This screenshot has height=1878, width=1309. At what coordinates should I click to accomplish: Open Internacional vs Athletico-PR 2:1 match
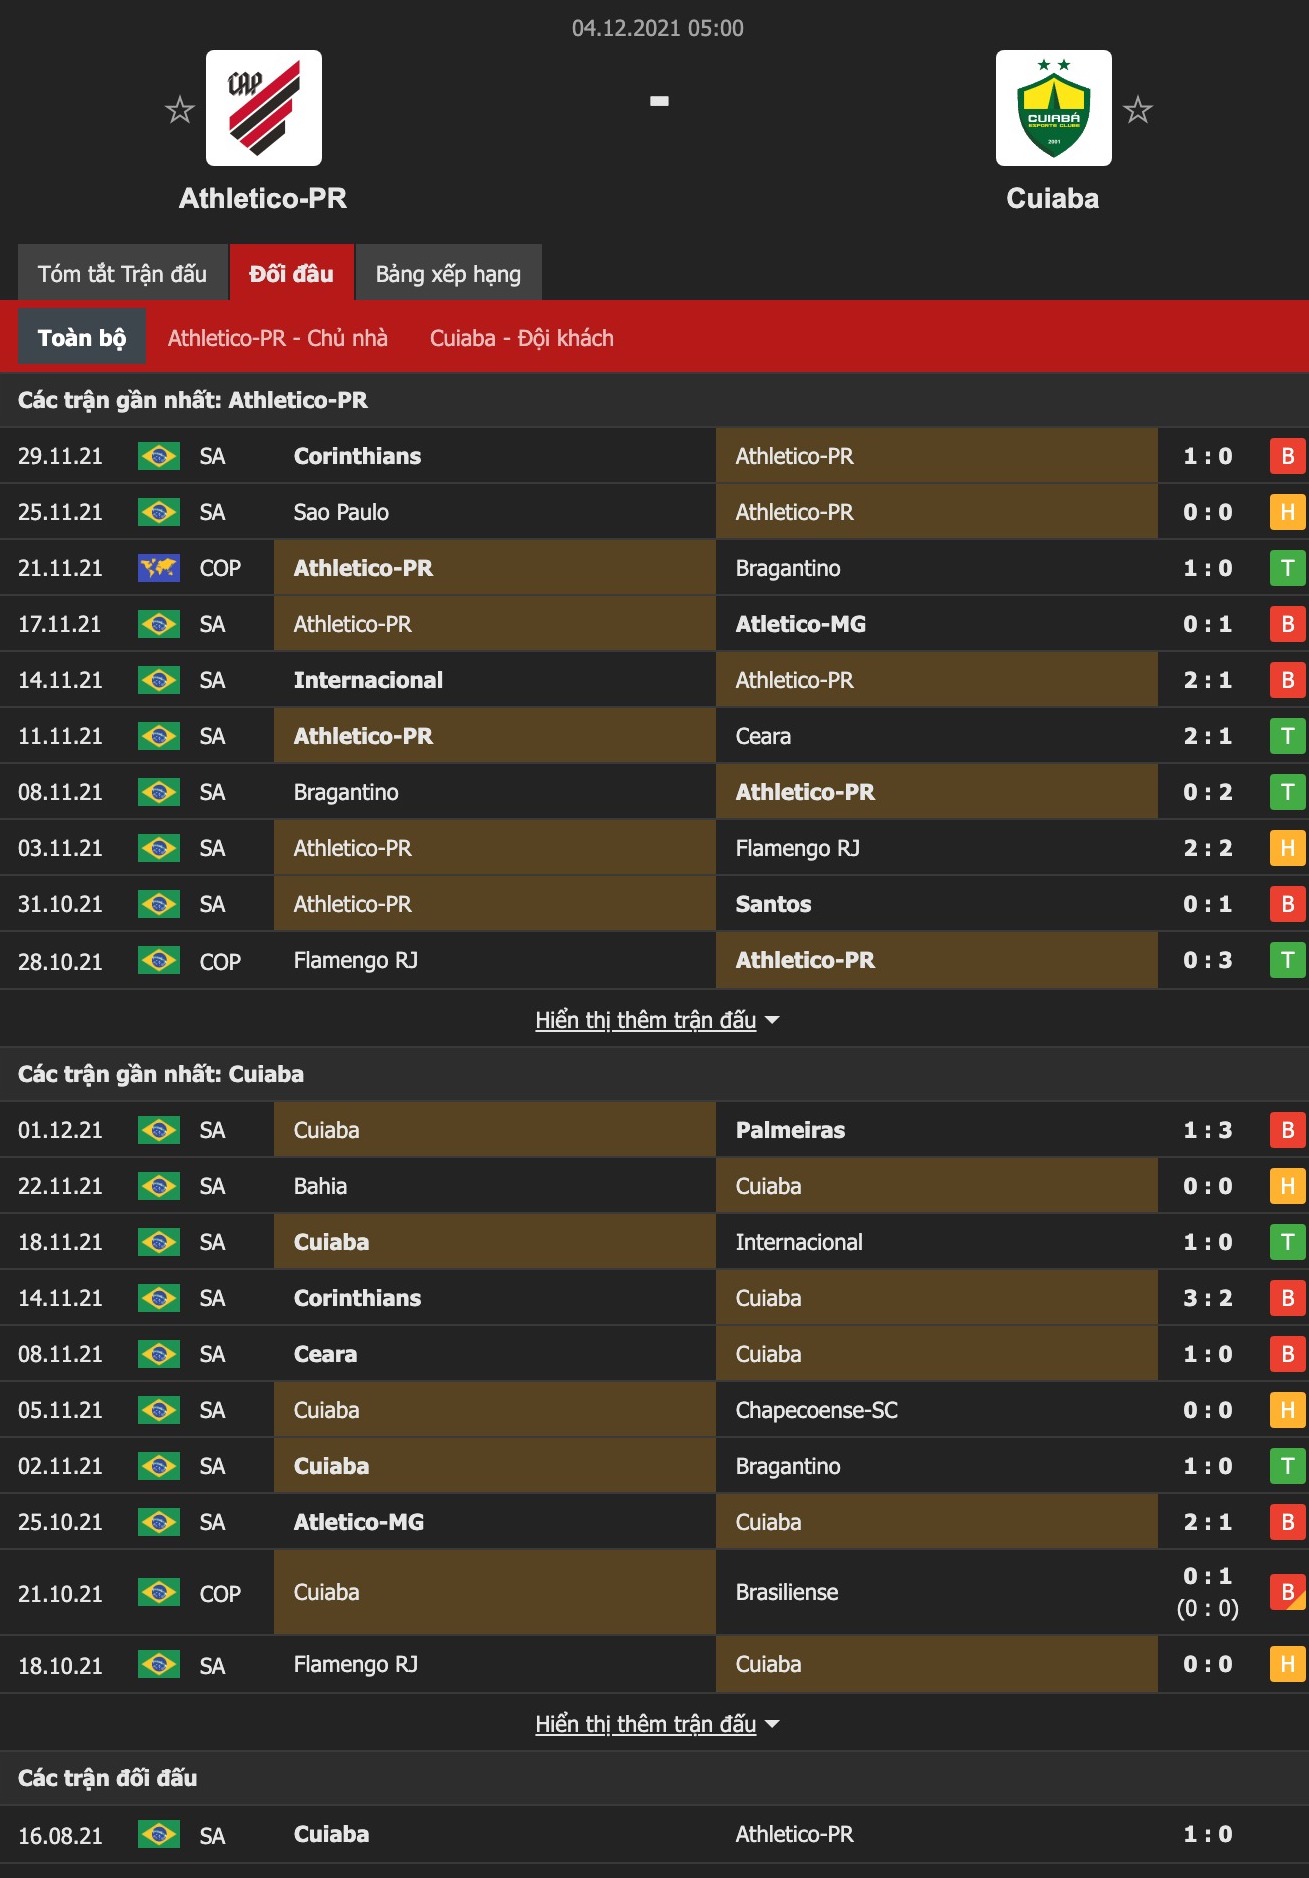(654, 680)
